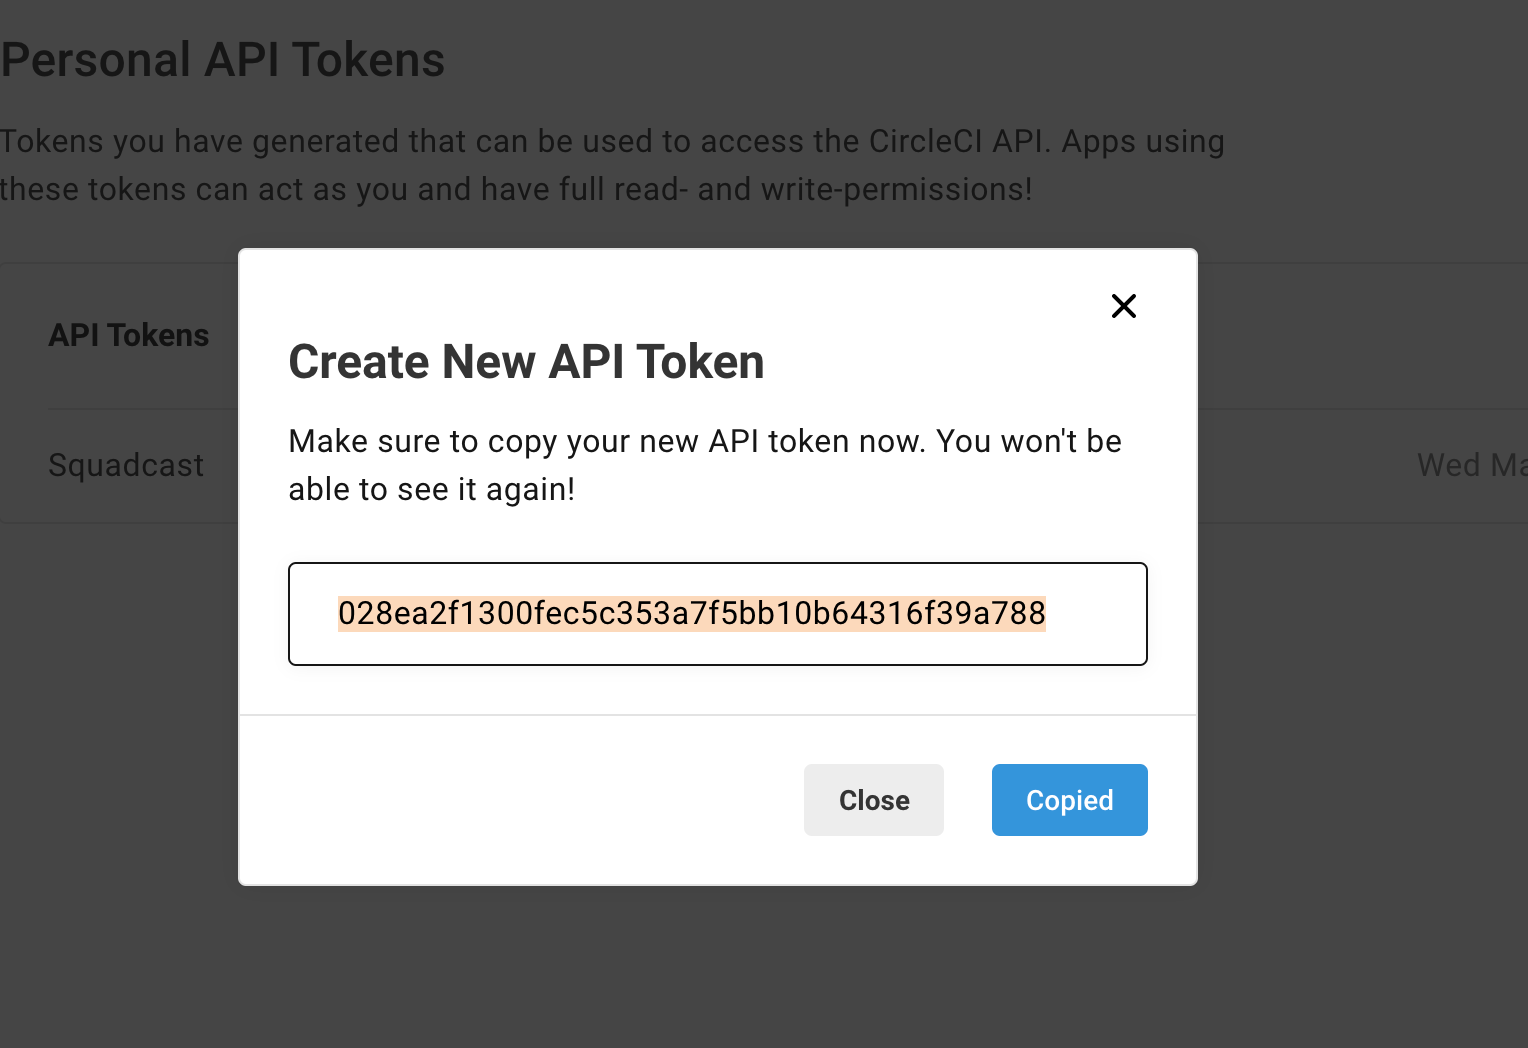Dismiss the dialog with the X icon

(1124, 306)
